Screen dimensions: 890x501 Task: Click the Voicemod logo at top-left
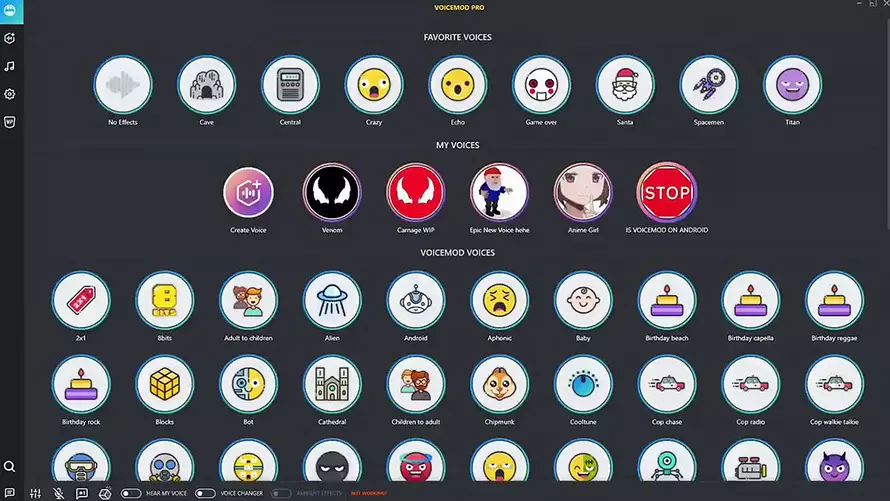[11, 11]
